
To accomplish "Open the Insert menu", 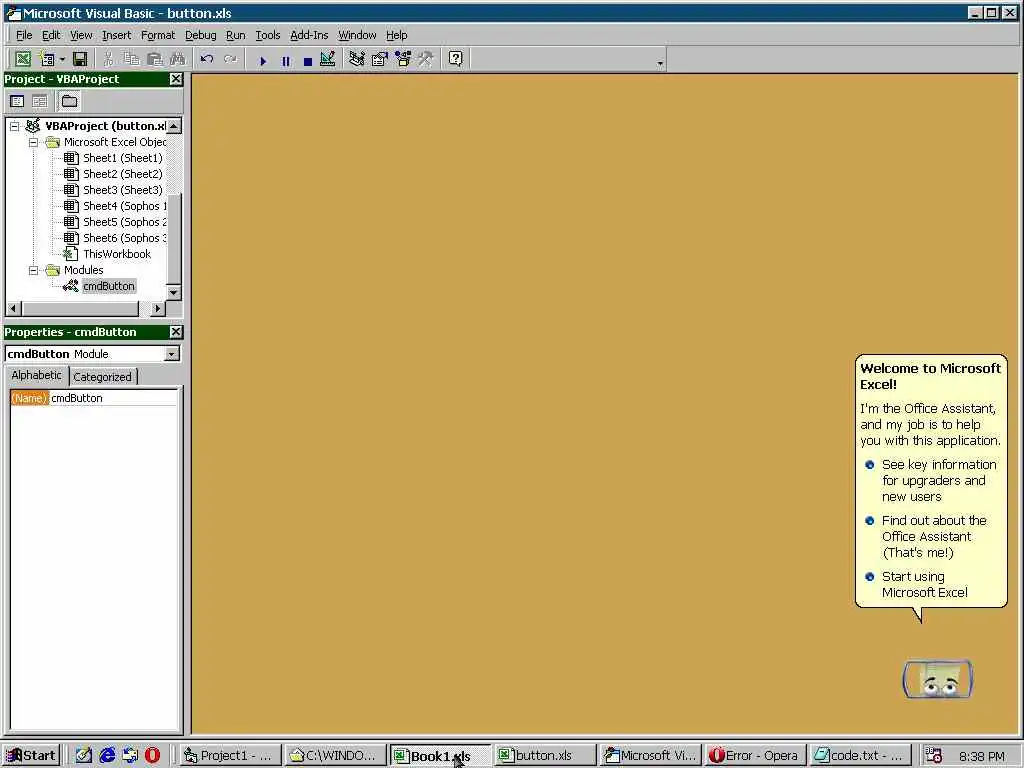I will (x=116, y=35).
